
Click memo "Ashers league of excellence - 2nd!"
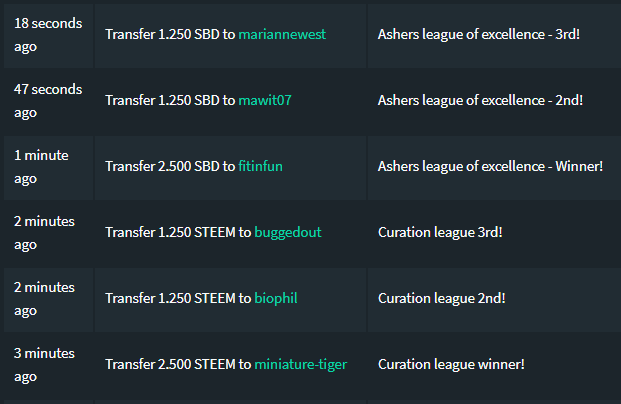[480, 100]
